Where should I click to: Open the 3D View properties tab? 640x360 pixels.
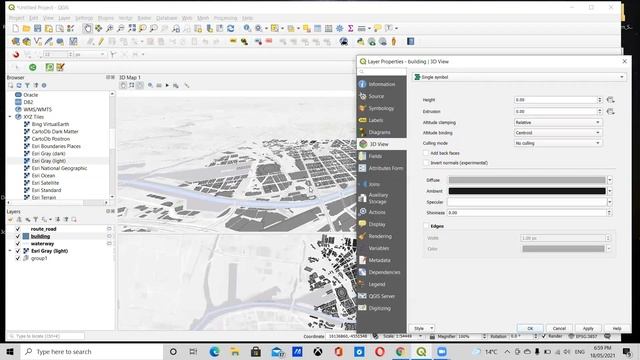tap(382, 144)
